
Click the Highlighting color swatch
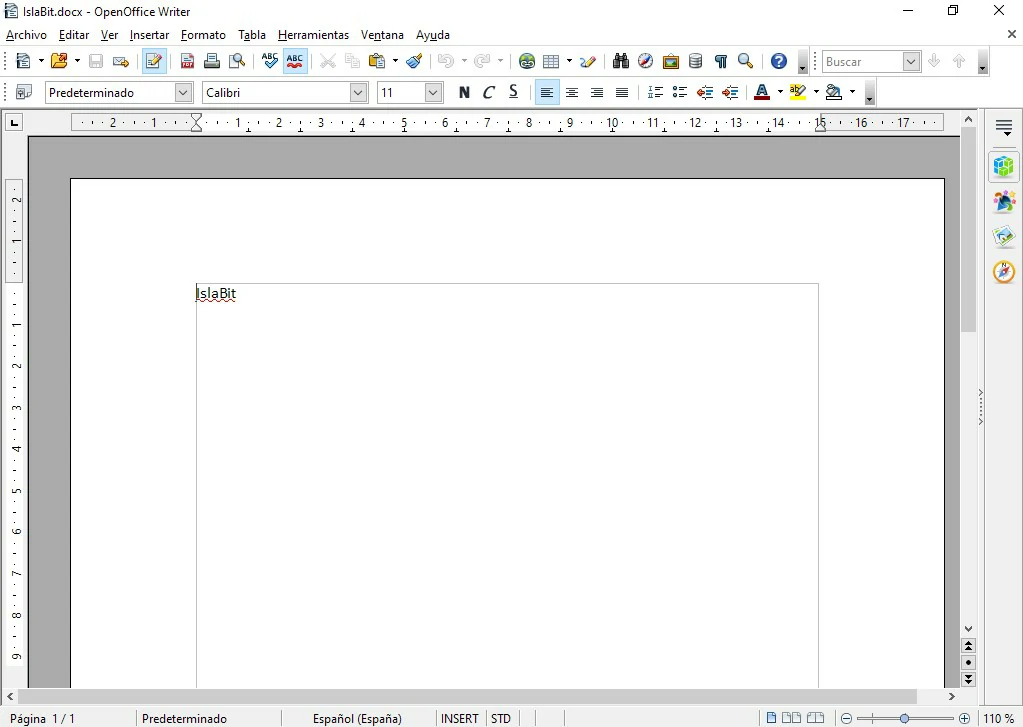[797, 92]
